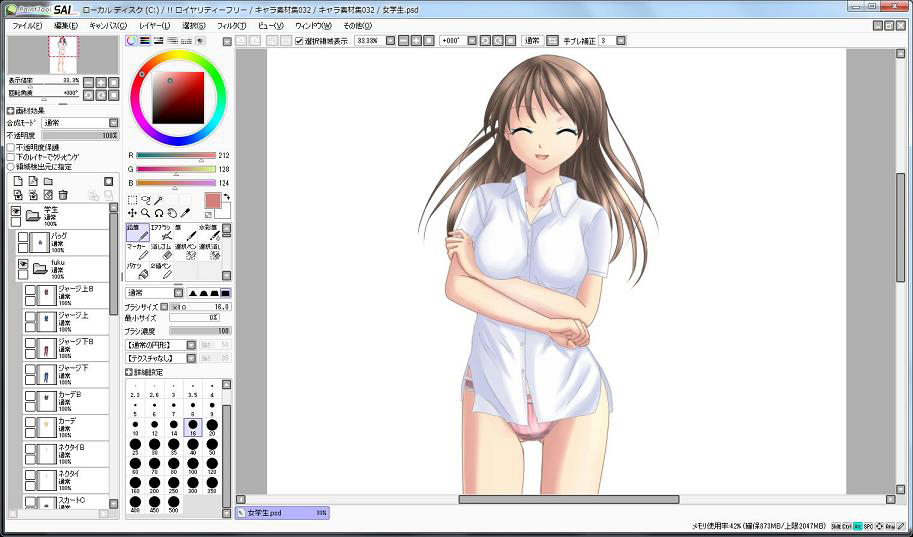This screenshot has height=537, width=913.
Task: Open the フィルタ(T) menu
Action: pos(230,25)
